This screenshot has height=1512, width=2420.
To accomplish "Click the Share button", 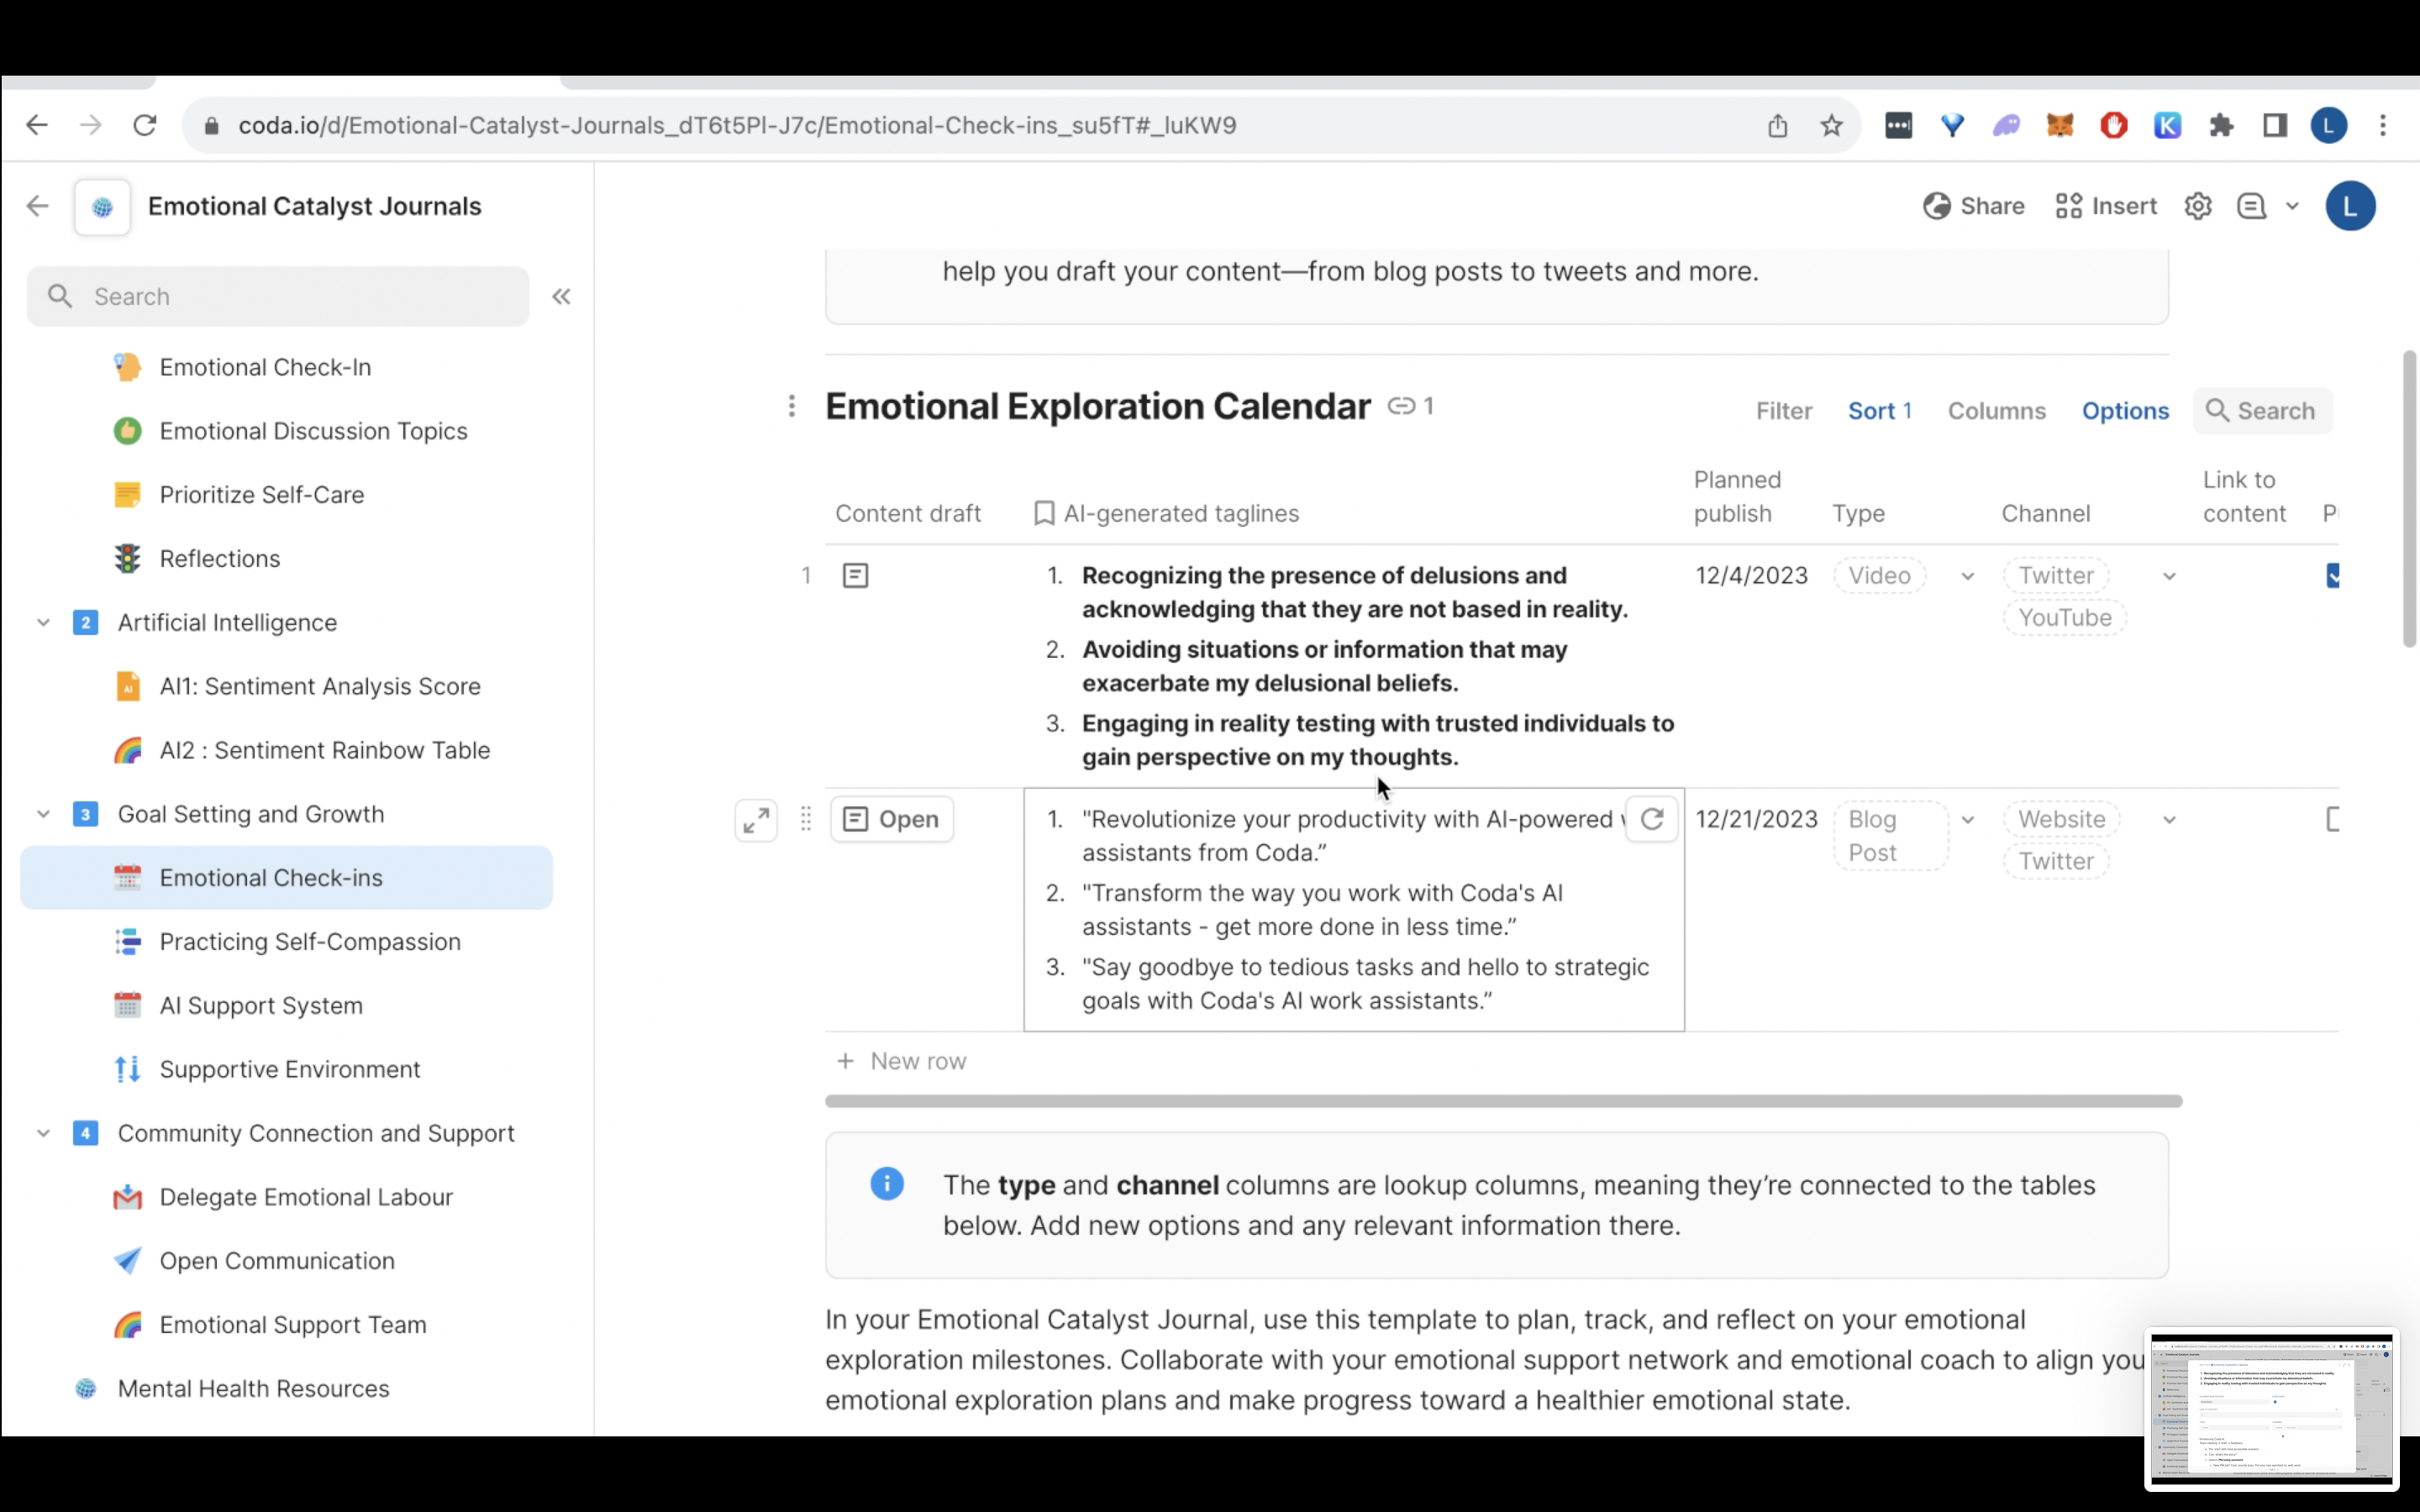I will pyautogui.click(x=1973, y=207).
